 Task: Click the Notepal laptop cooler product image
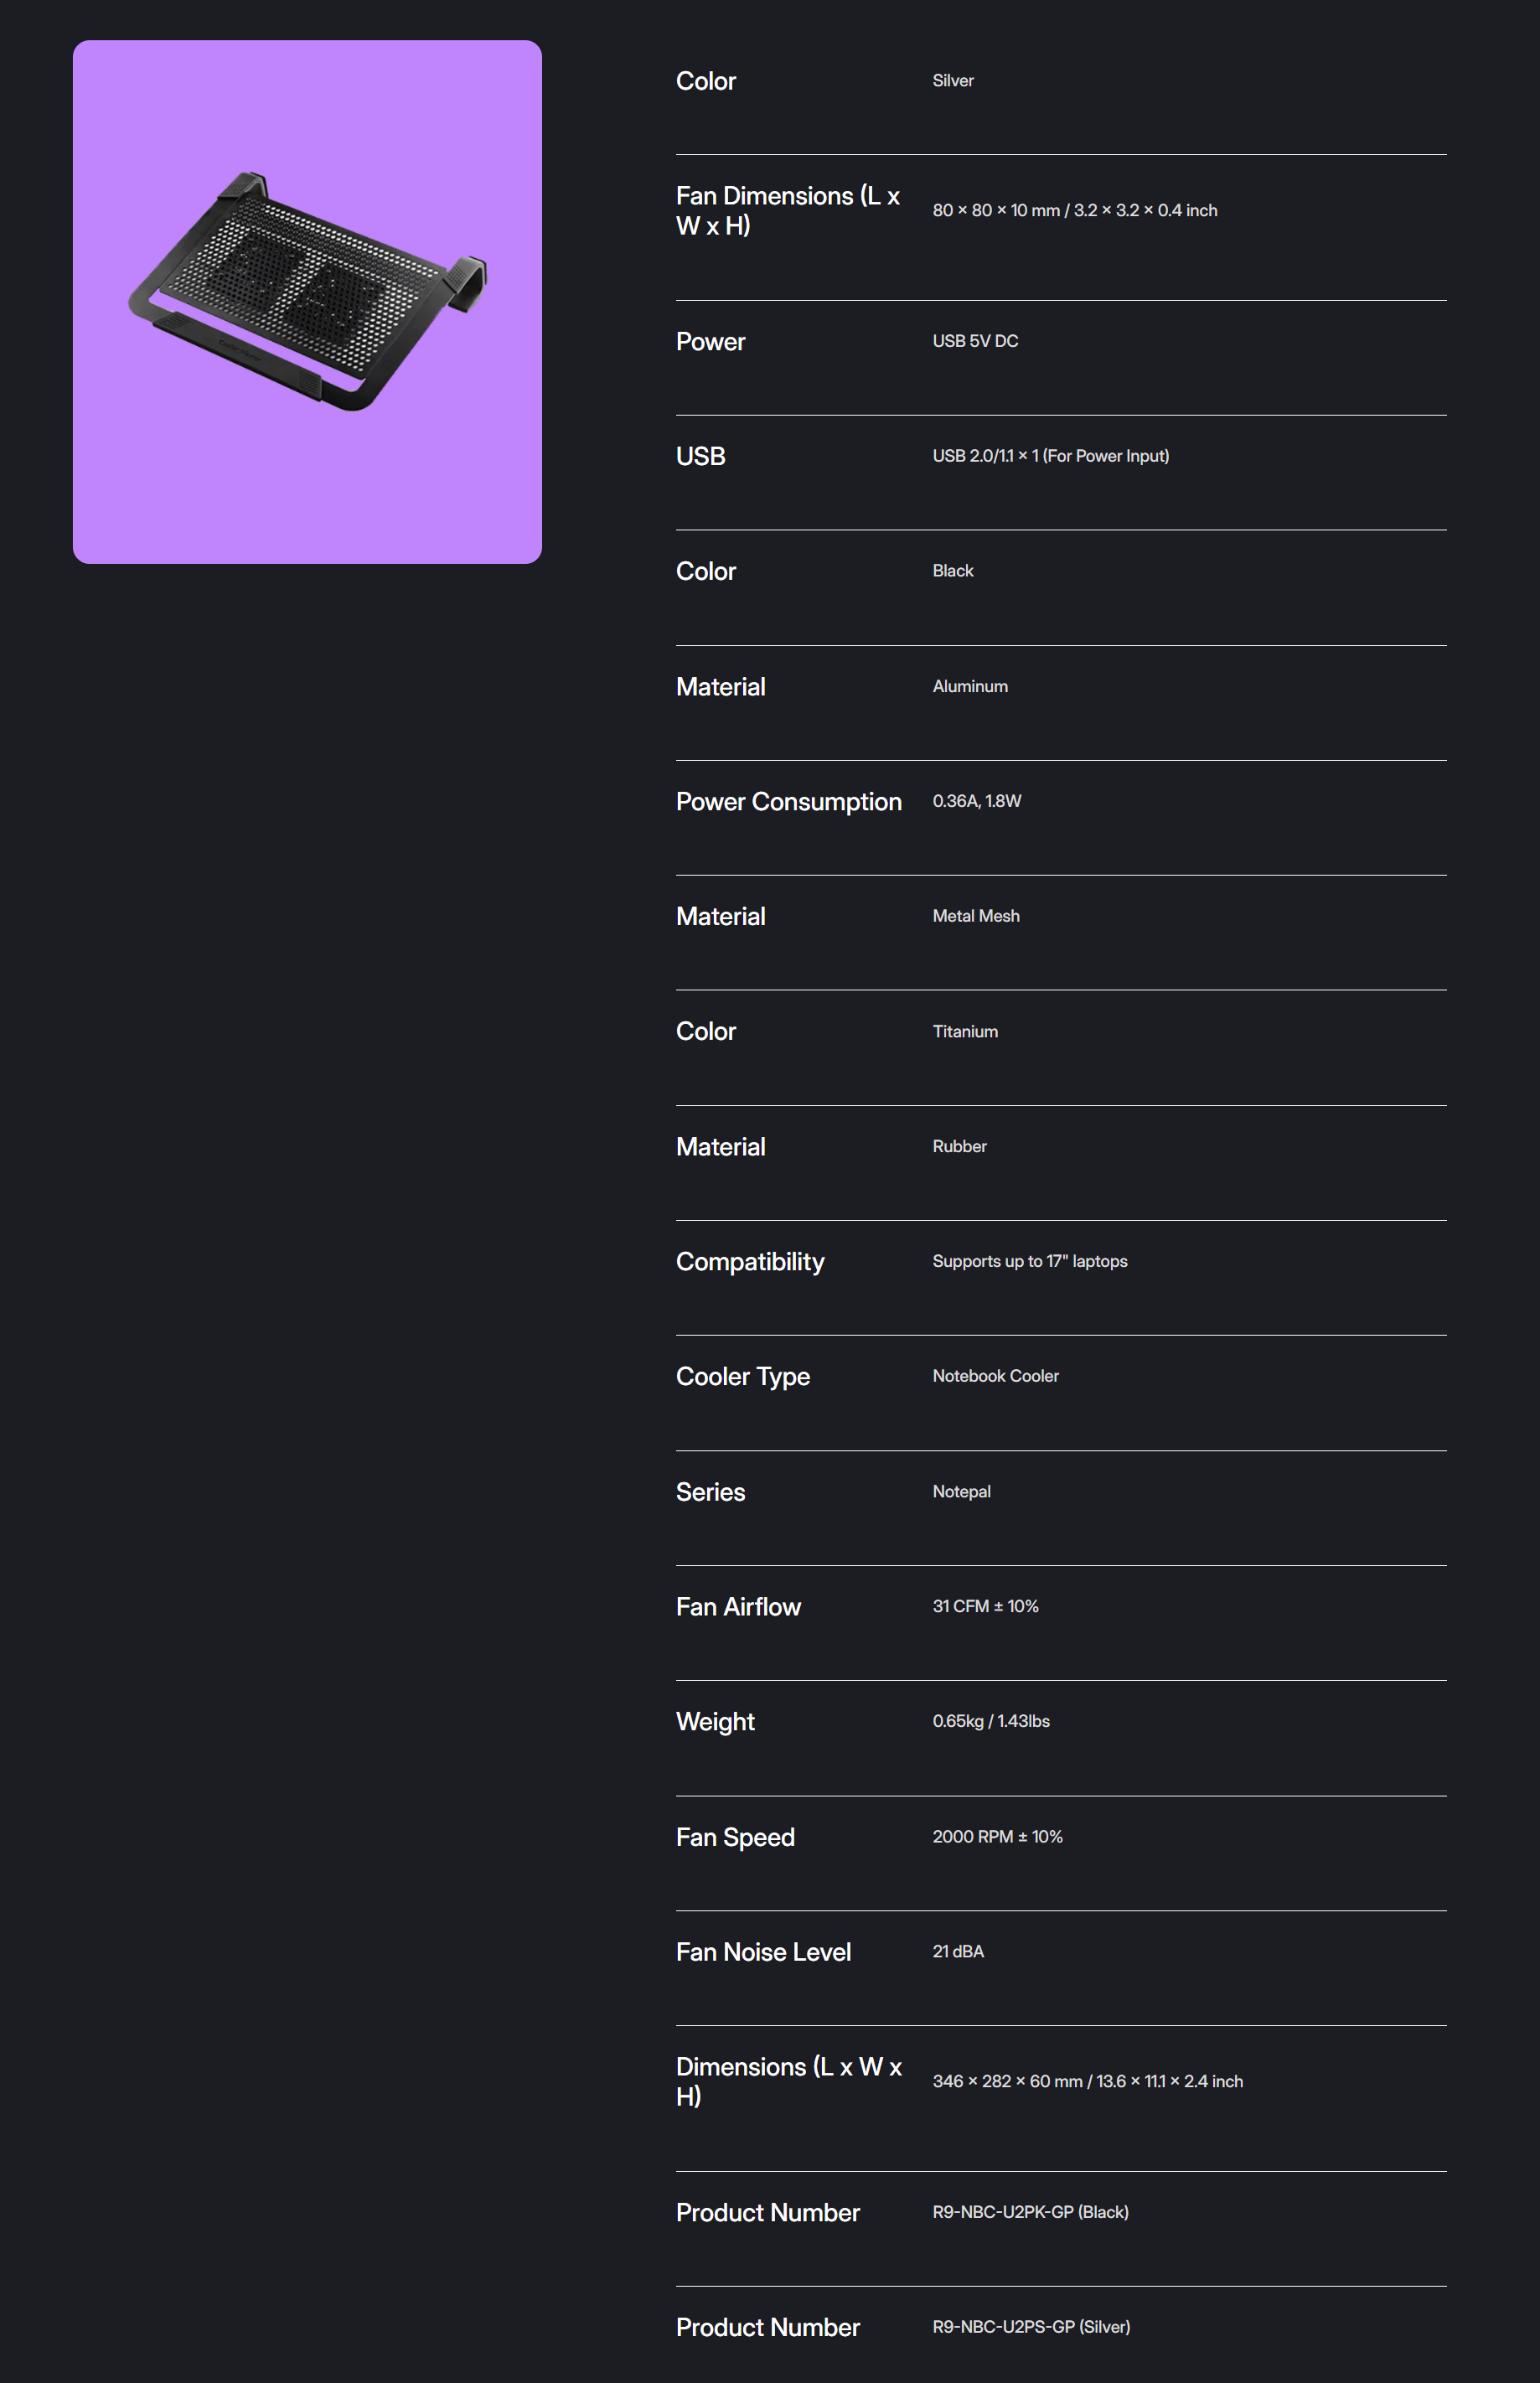coord(307,301)
